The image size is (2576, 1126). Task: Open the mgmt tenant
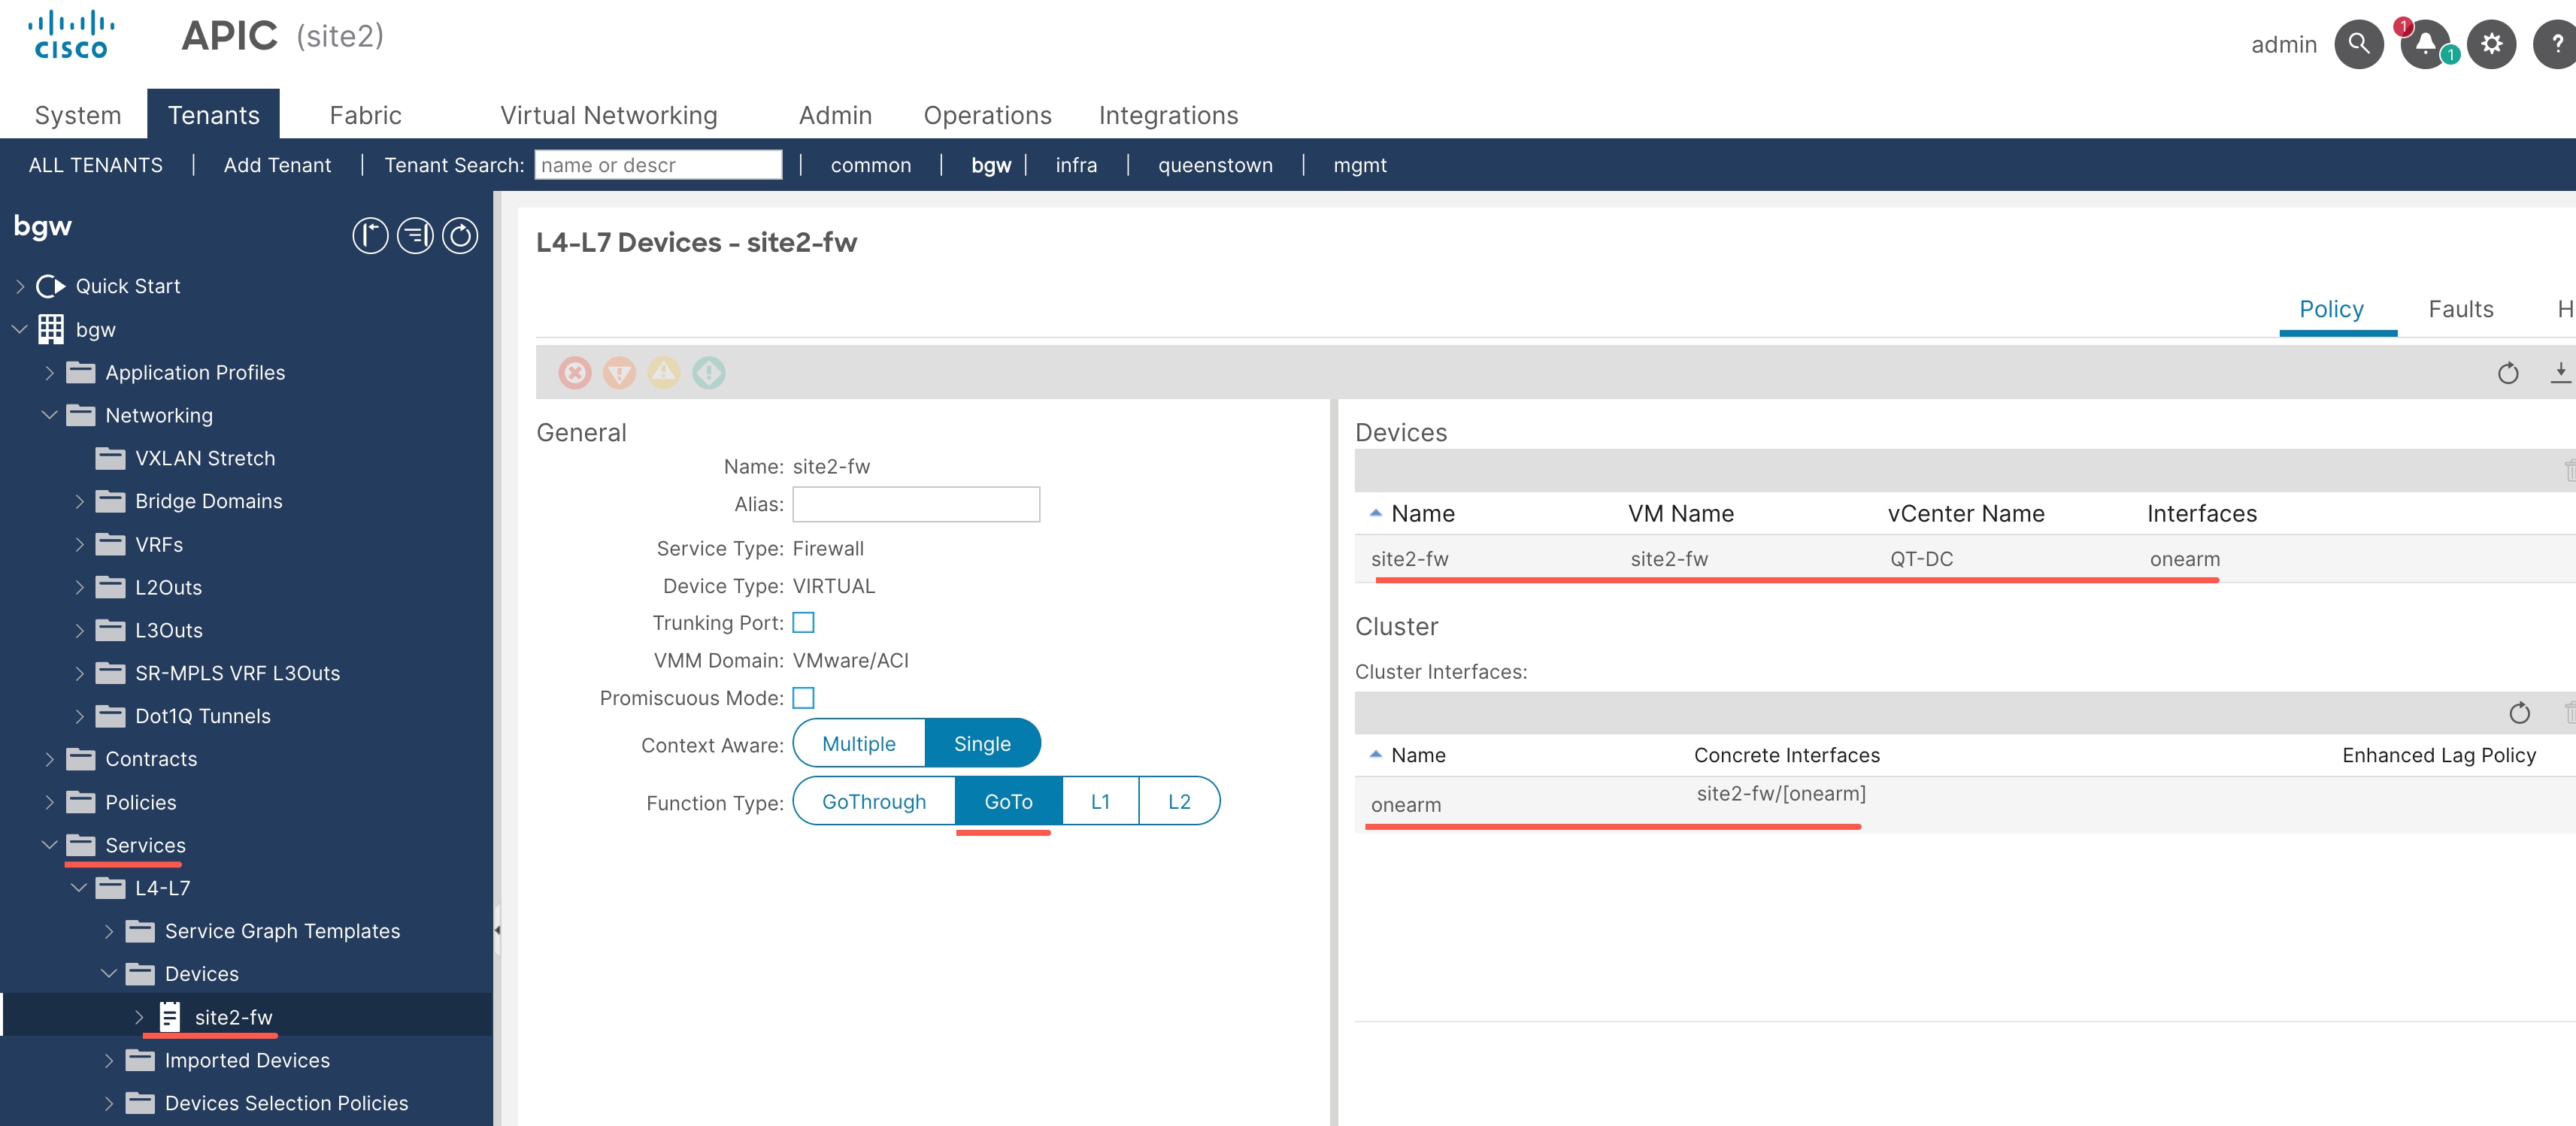(1359, 165)
